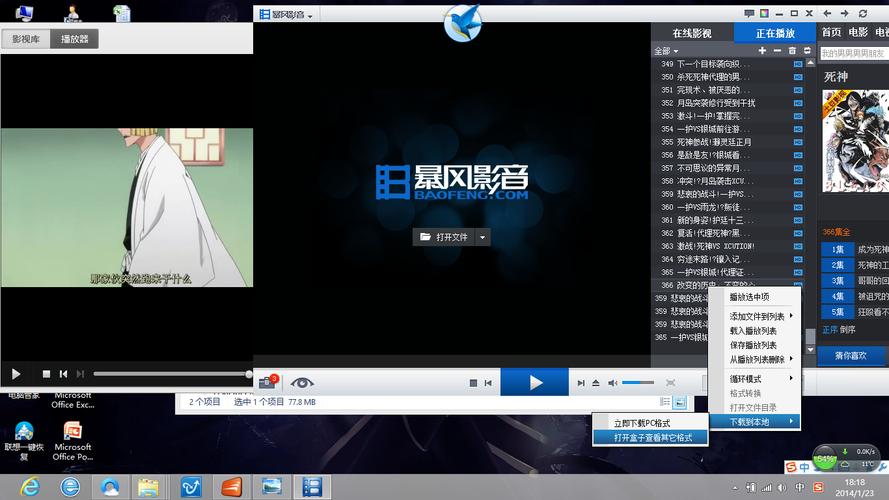Click the fullscreen icon in player bar
889x500 pixels.
[671, 383]
